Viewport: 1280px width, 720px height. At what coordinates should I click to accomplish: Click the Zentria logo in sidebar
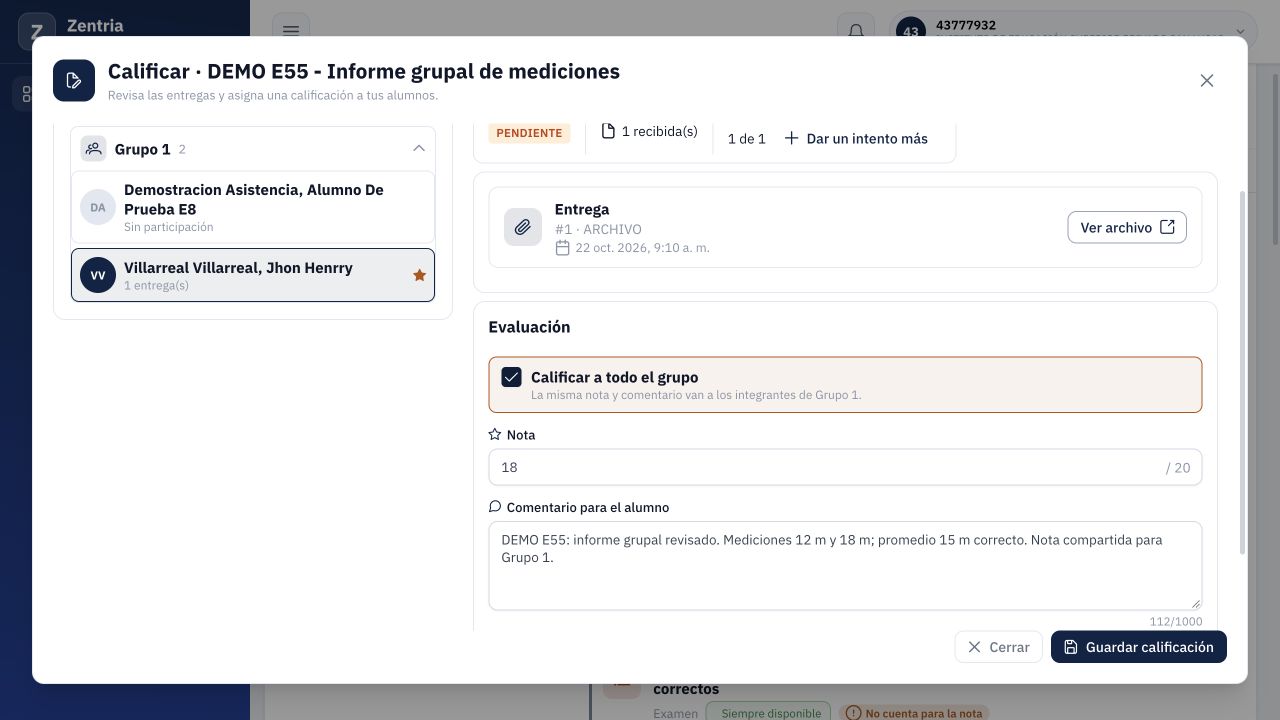pyautogui.click(x=37, y=30)
